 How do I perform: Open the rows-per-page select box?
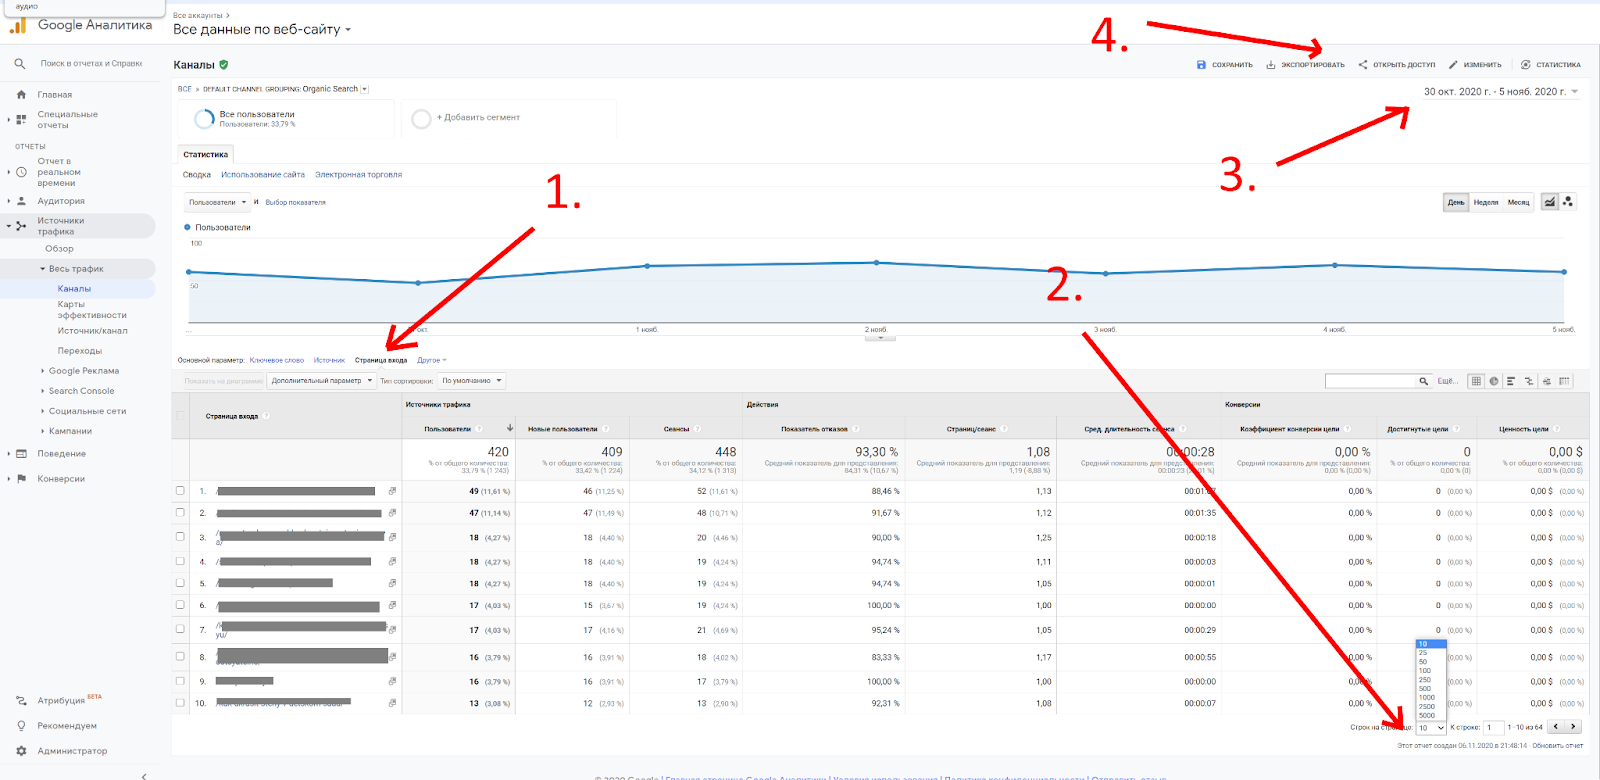click(1431, 728)
